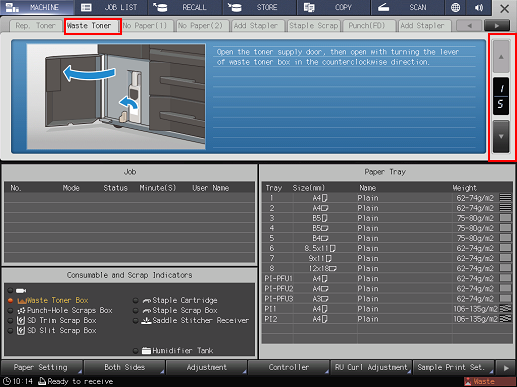Image resolution: width=517 pixels, height=387 pixels.
Task: Switch to the JOB LIST tab
Action: pyautogui.click(x=111, y=7)
